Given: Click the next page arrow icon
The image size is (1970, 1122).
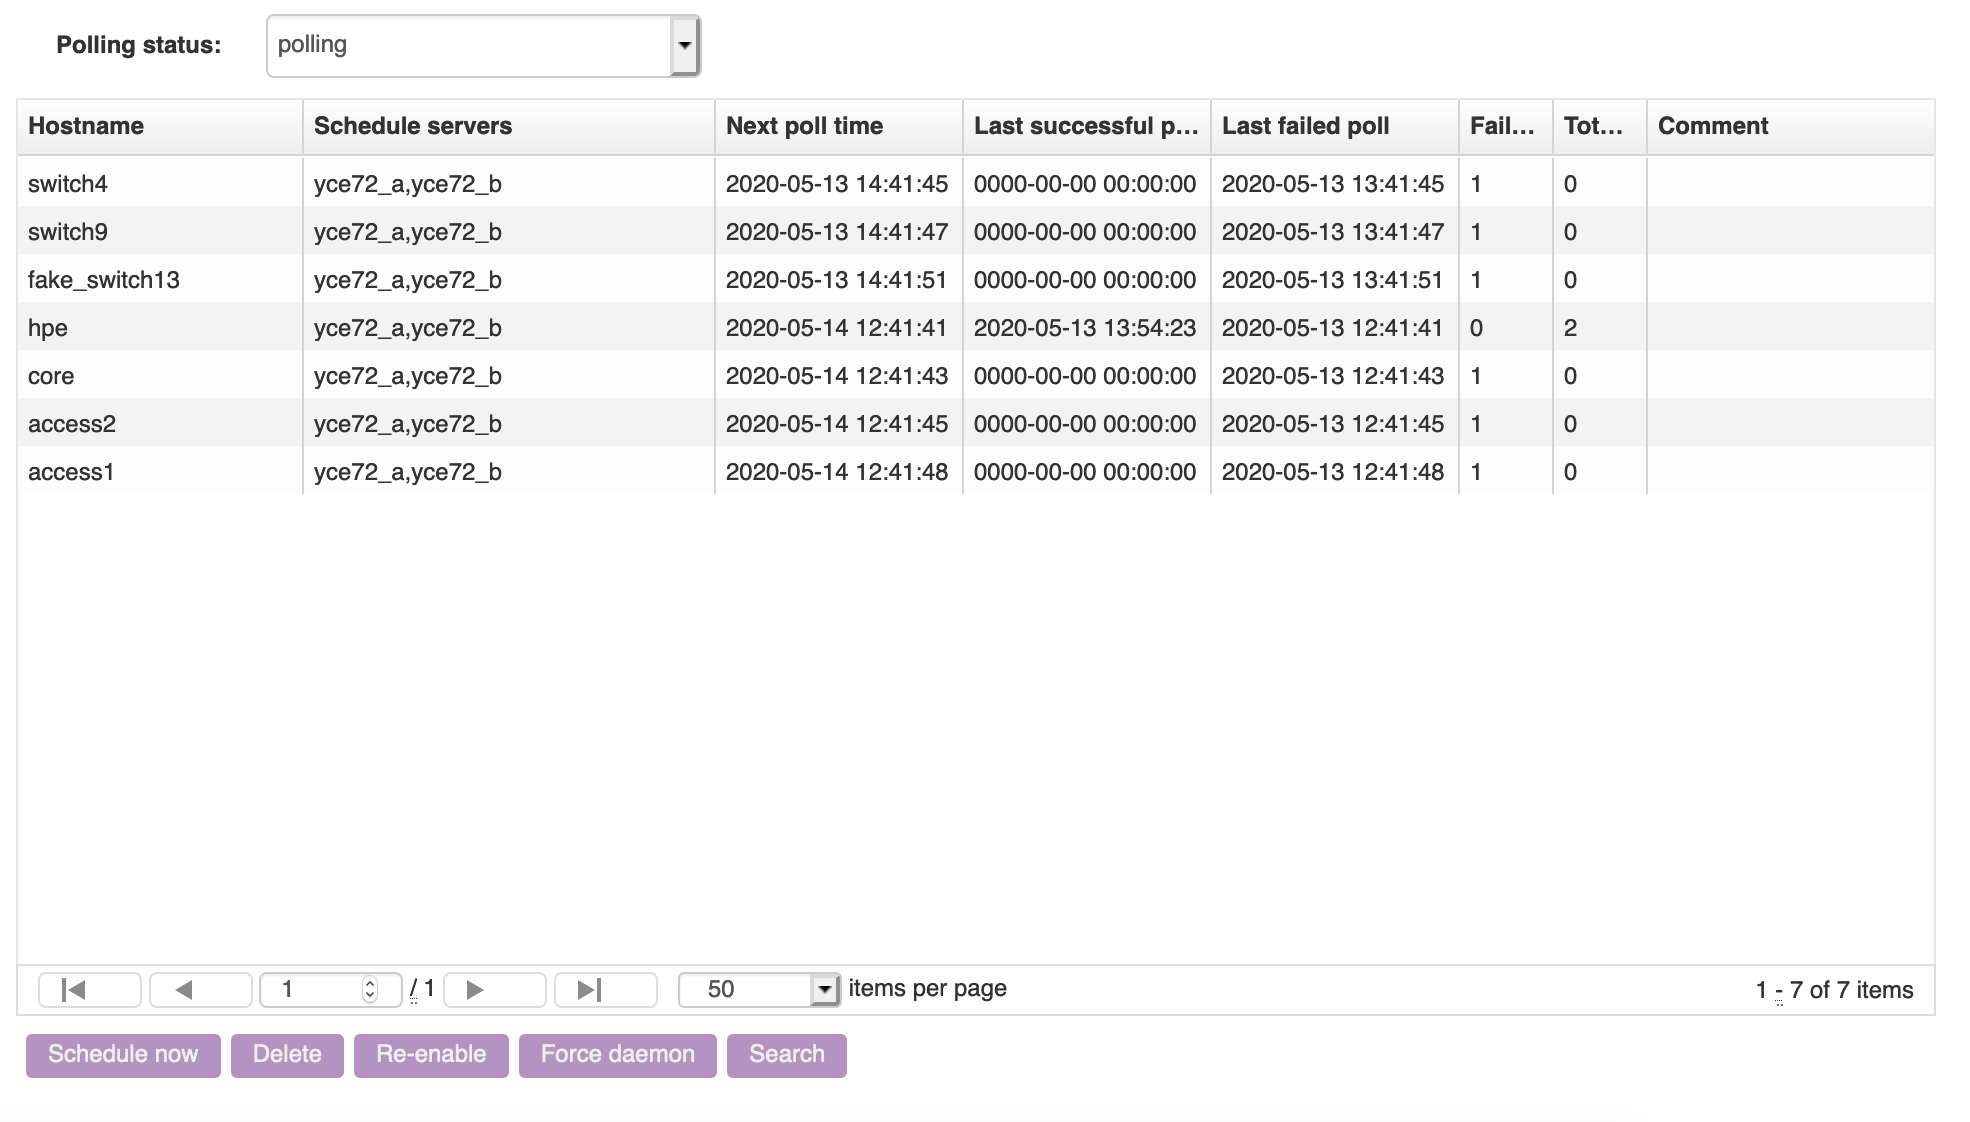Looking at the screenshot, I should point(494,990).
